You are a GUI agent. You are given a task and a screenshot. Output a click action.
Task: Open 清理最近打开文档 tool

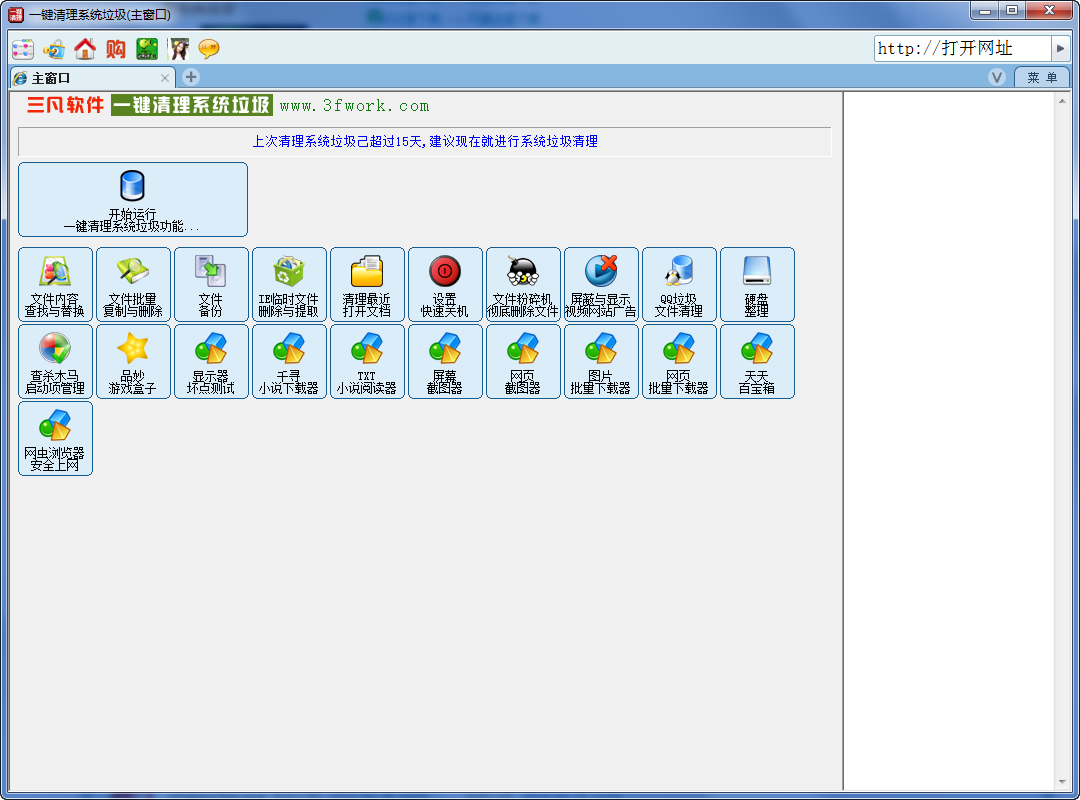(x=367, y=285)
